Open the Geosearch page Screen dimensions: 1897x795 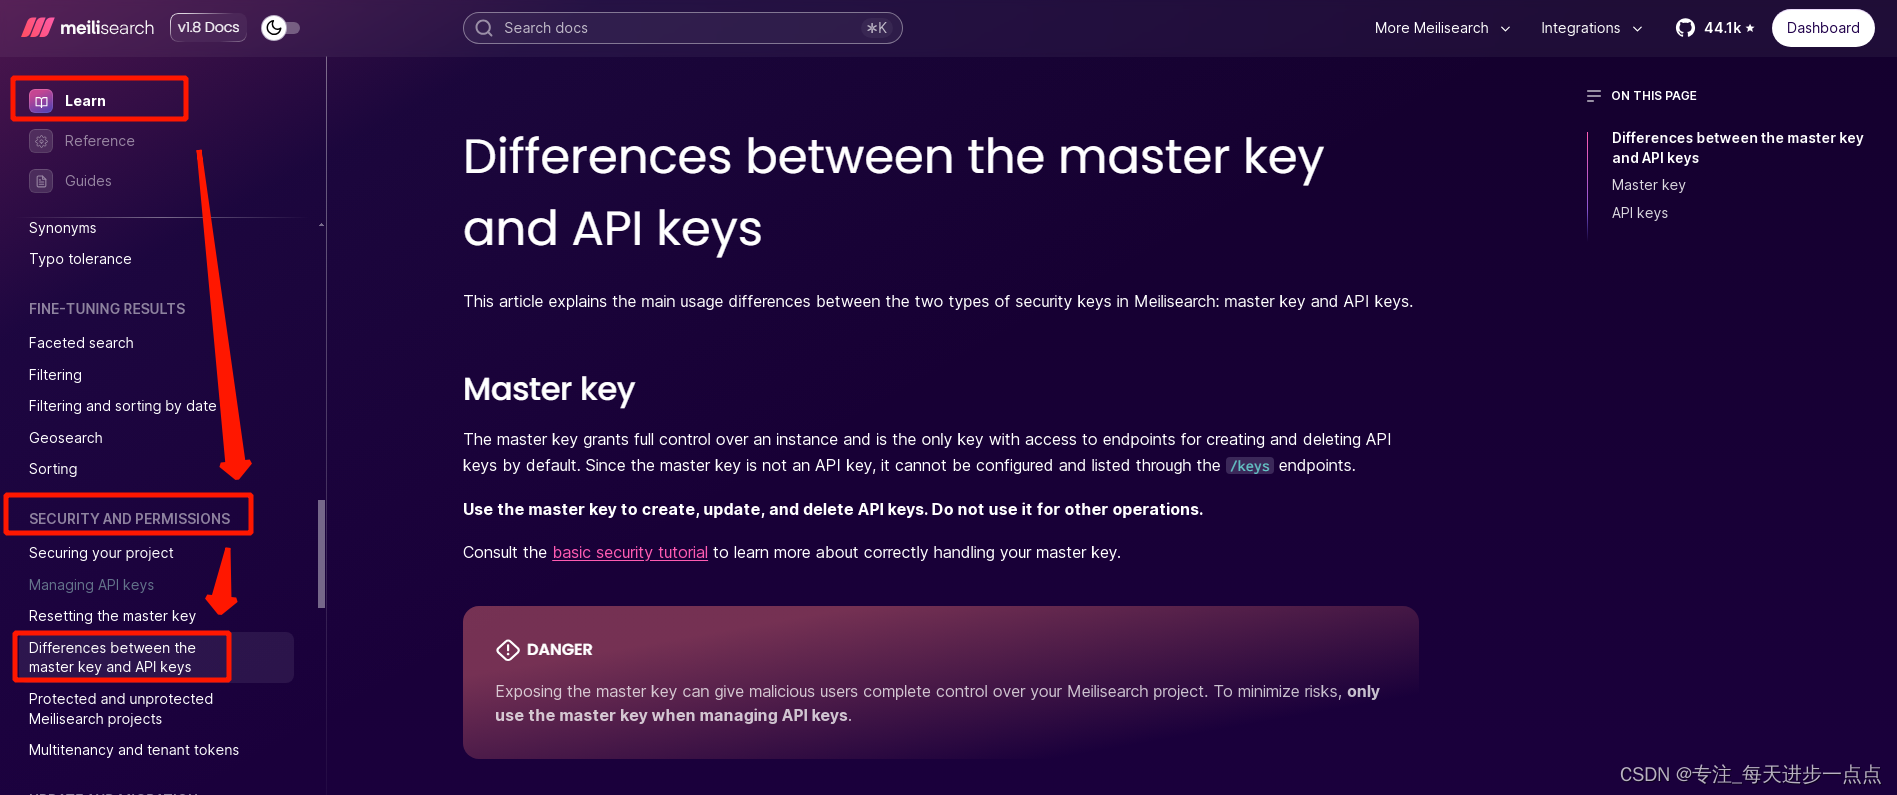click(66, 438)
